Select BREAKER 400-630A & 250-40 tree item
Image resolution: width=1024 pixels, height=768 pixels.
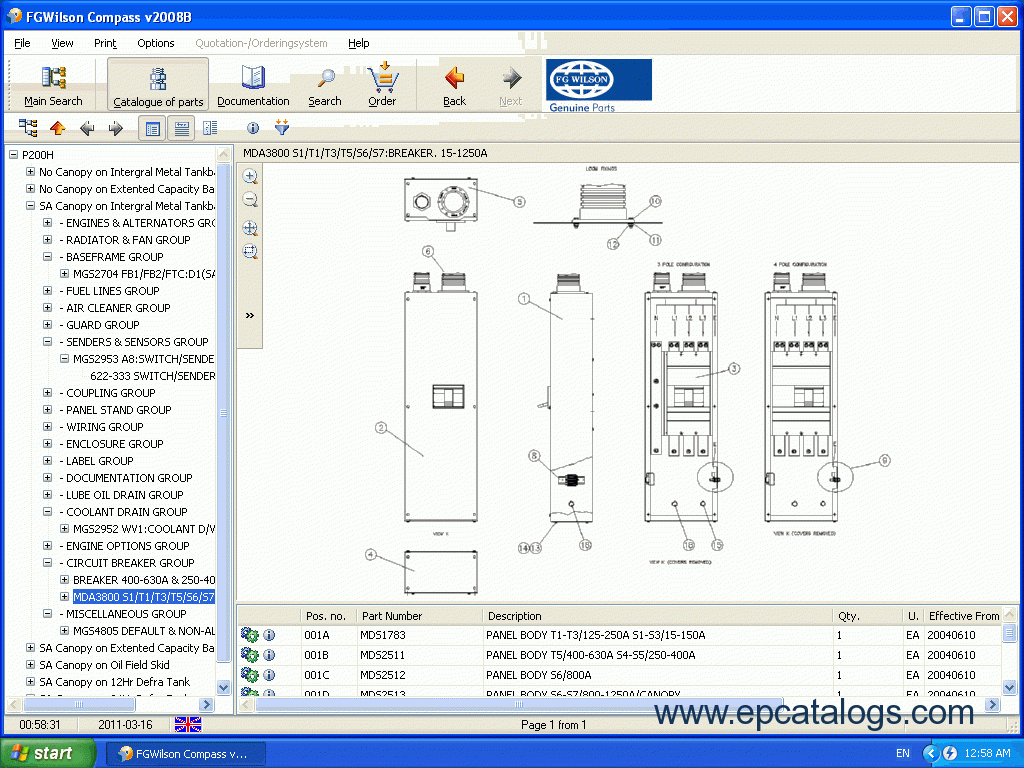pos(144,580)
